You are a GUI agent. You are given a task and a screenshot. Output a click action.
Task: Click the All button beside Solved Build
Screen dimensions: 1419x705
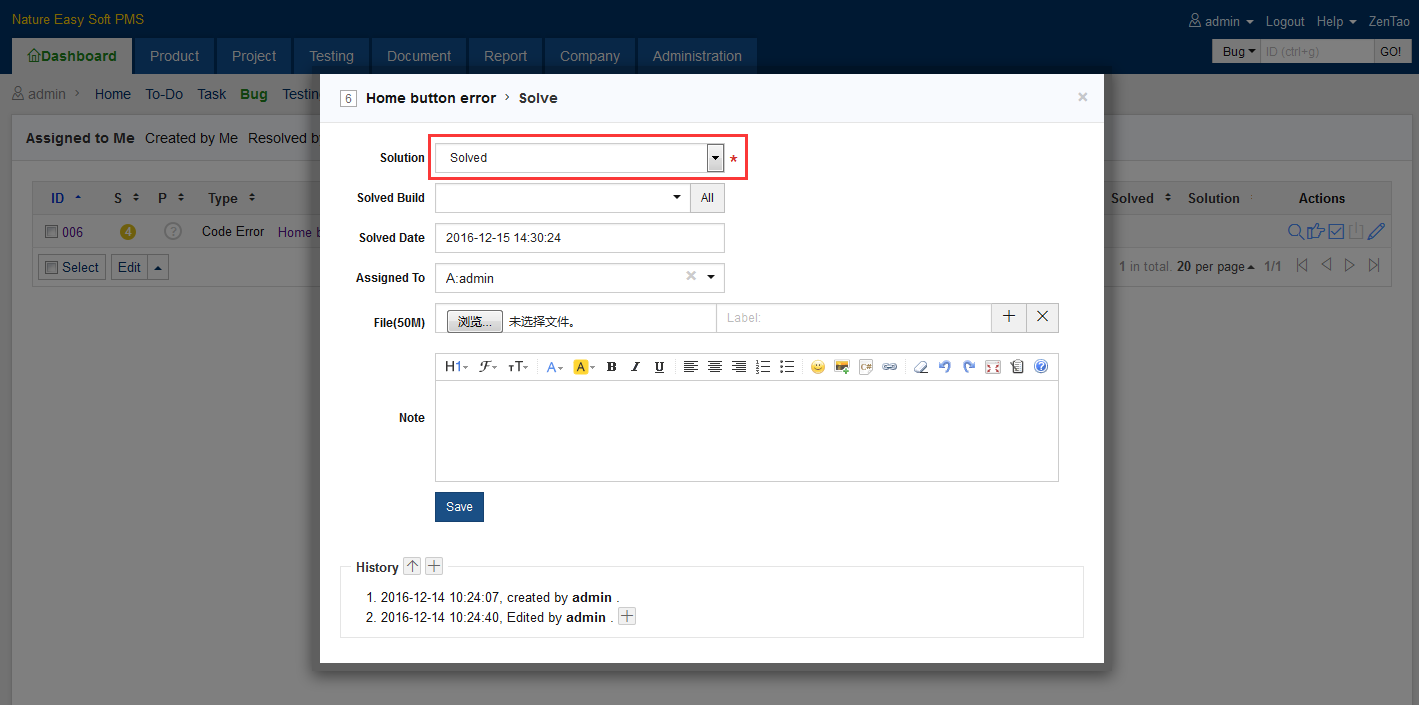(707, 198)
